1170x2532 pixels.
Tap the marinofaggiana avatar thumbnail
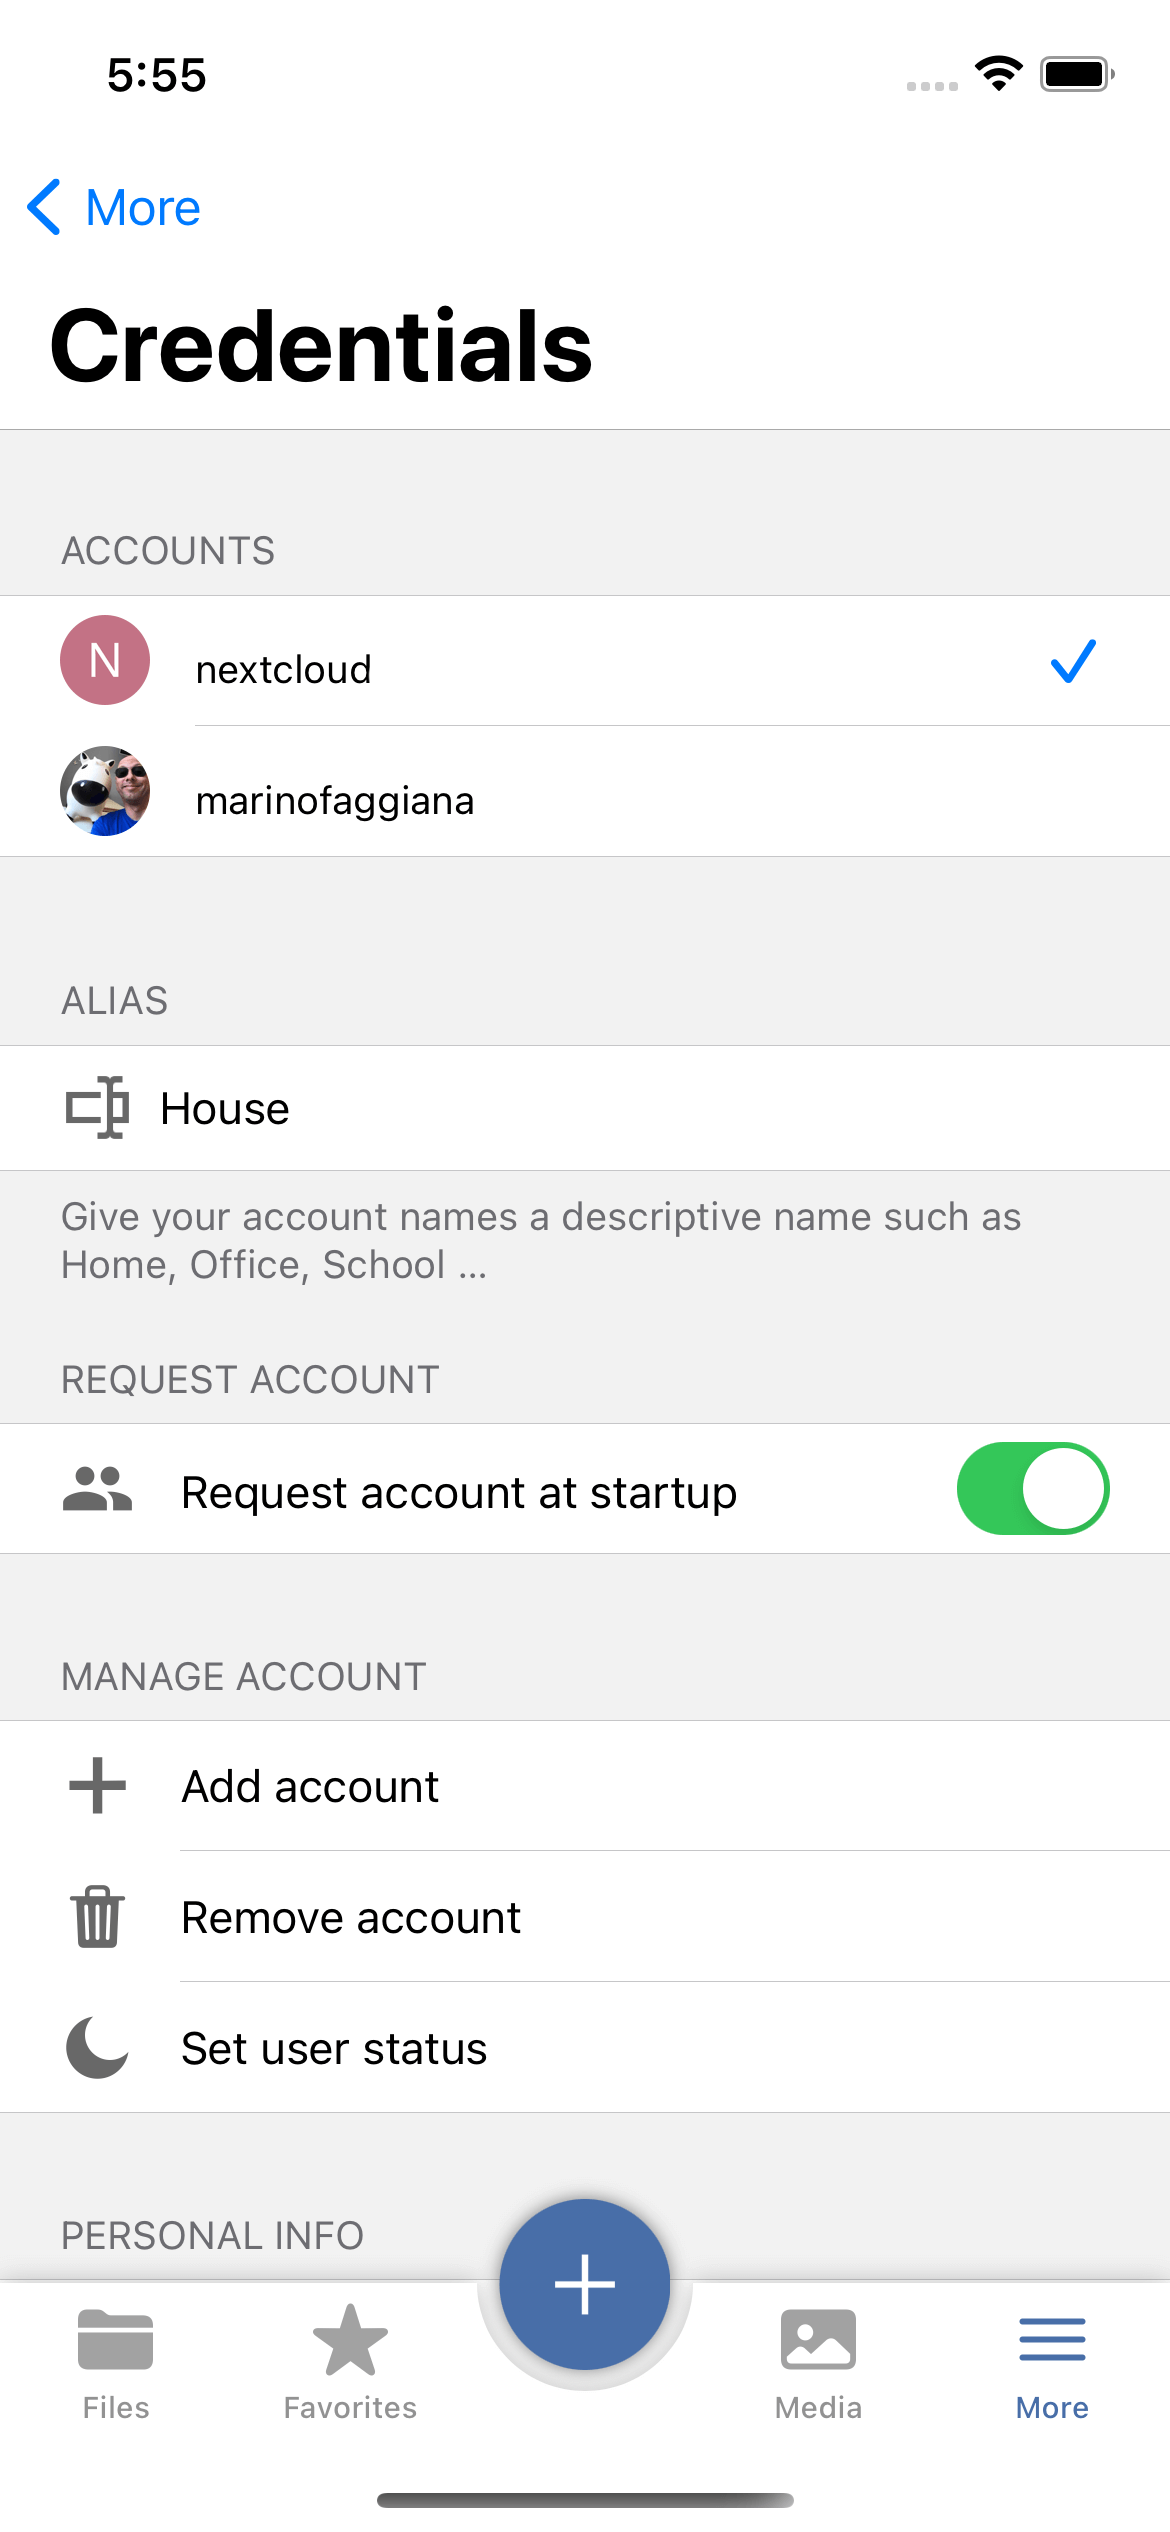click(x=105, y=791)
